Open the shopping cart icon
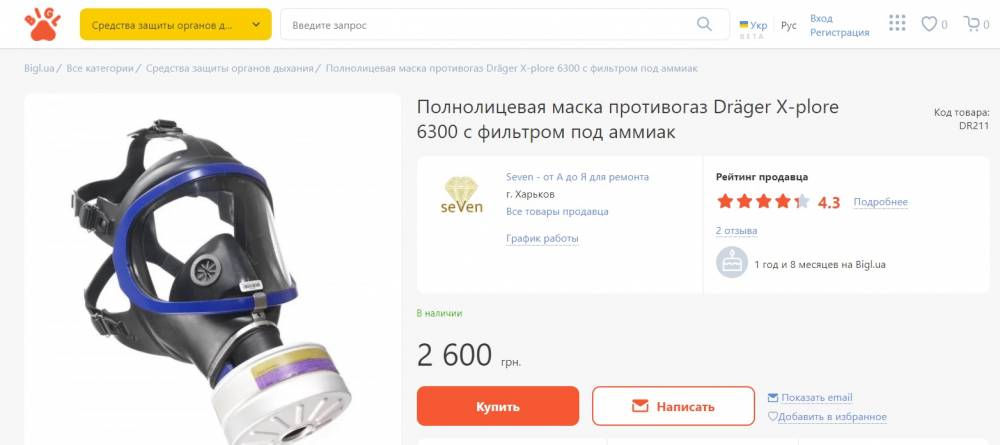The image size is (1000, 445). coord(973,24)
